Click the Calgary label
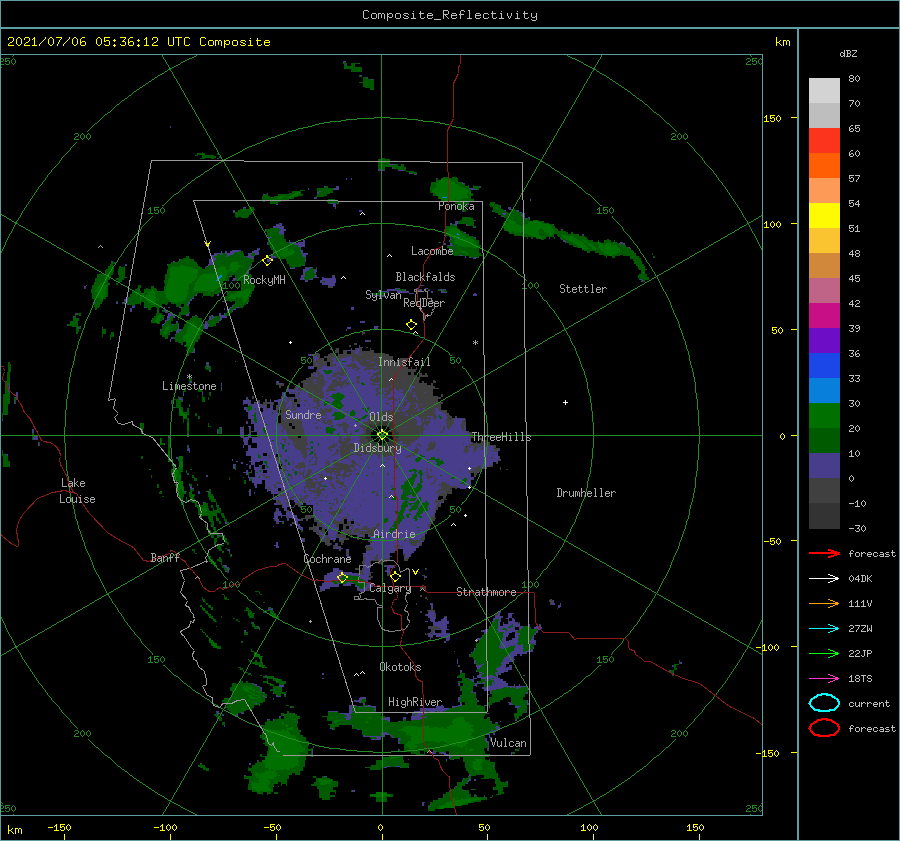Image resolution: width=900 pixels, height=841 pixels. click(x=390, y=588)
